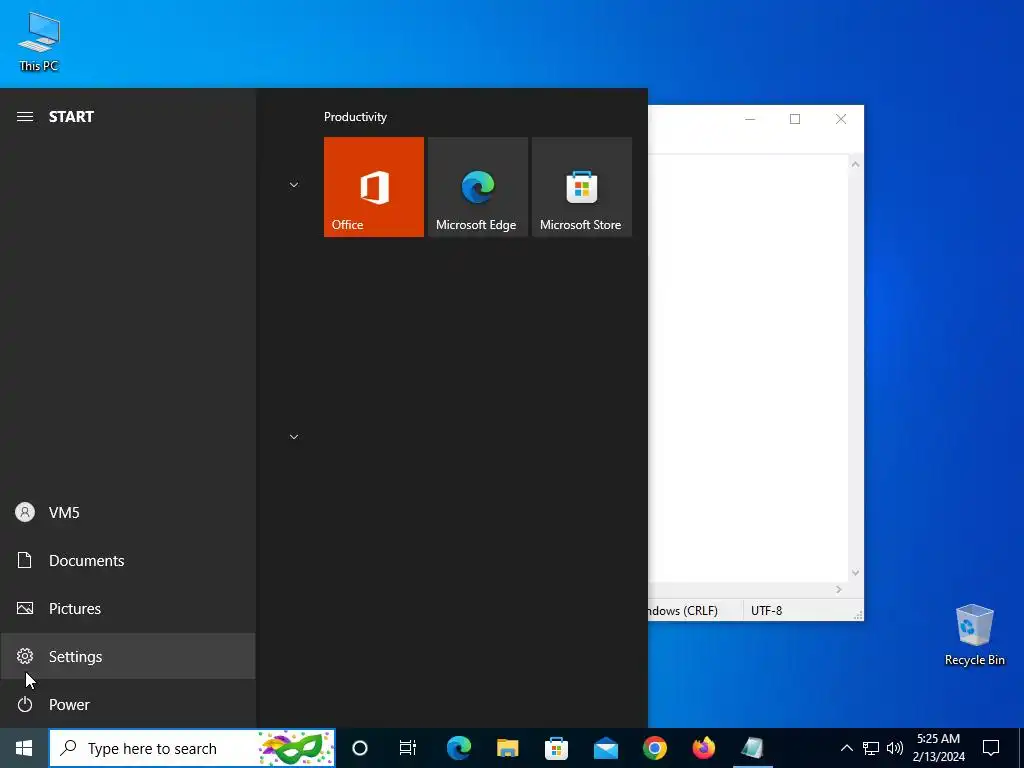Viewport: 1024px width, 768px height.
Task: Open Settings from Start menu
Action: [128, 656]
